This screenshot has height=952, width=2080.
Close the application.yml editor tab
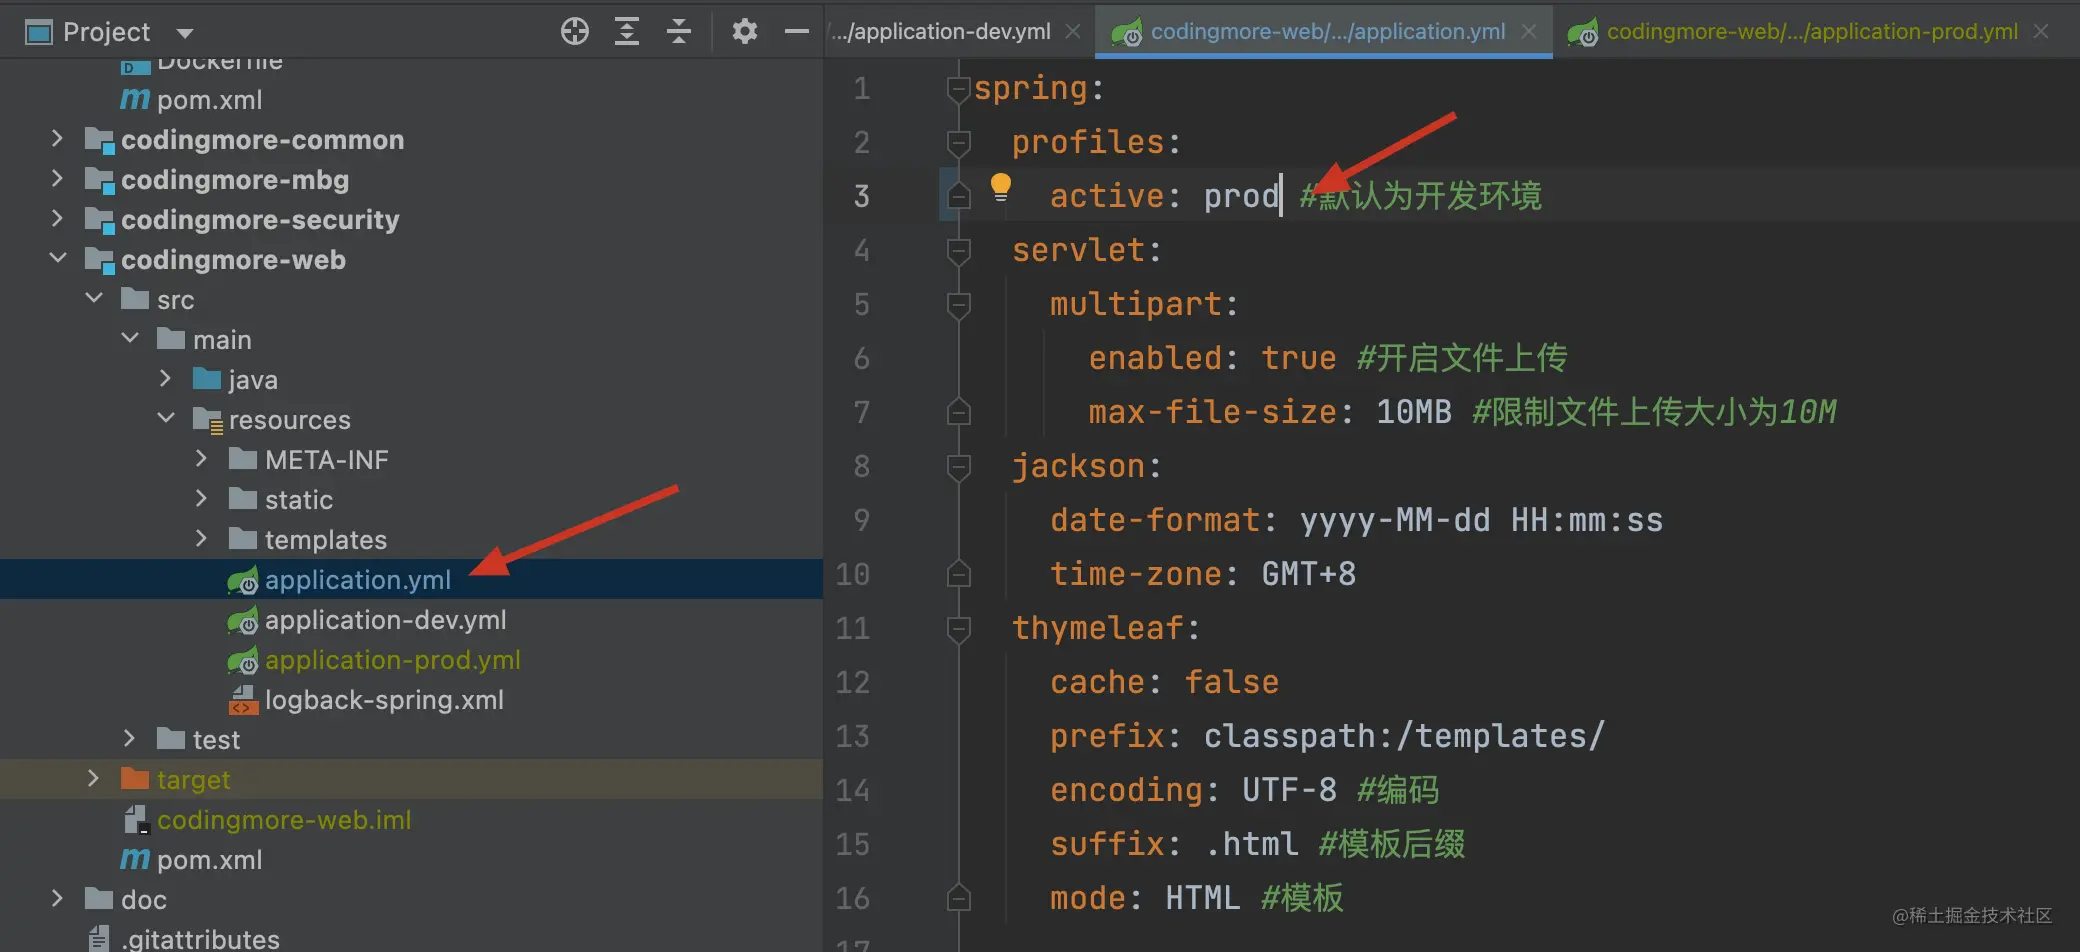[x=1529, y=32]
